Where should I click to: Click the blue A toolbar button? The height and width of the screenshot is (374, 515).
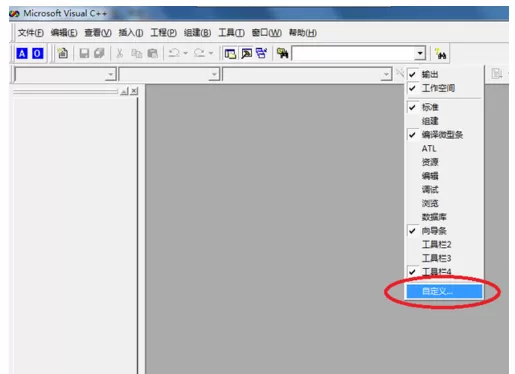point(22,53)
